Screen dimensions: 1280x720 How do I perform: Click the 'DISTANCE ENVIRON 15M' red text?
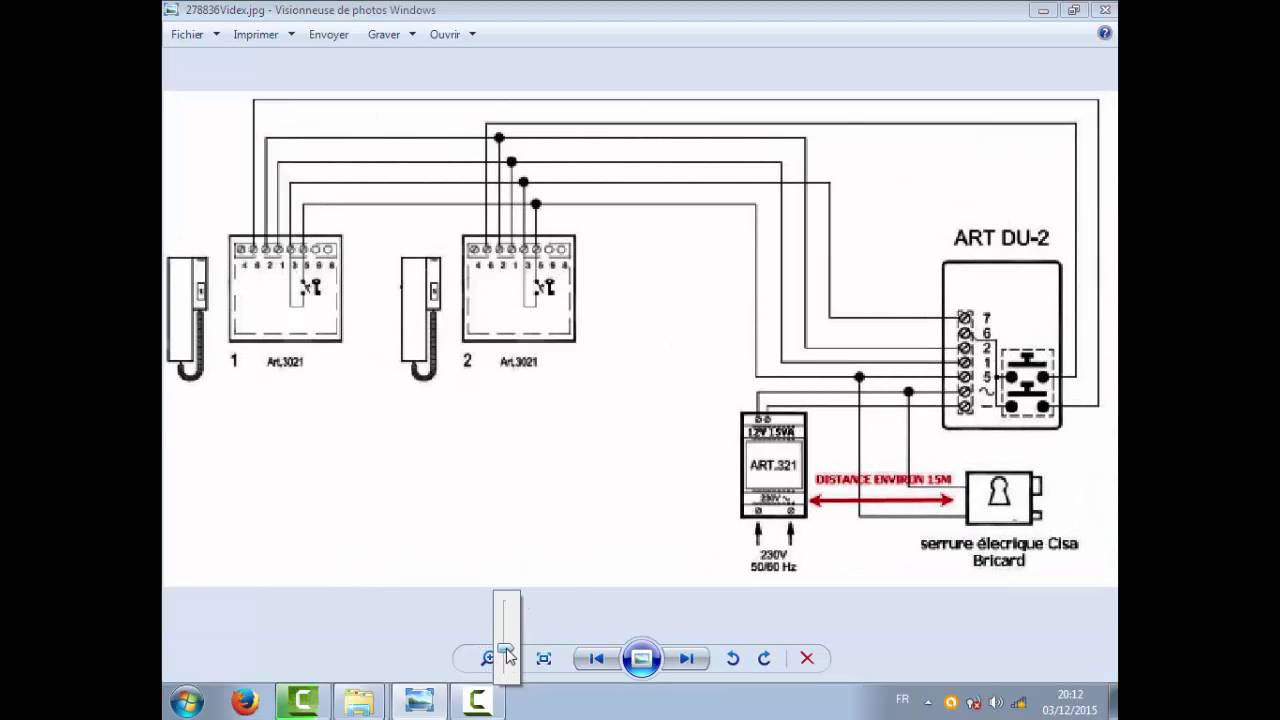pyautogui.click(x=883, y=480)
